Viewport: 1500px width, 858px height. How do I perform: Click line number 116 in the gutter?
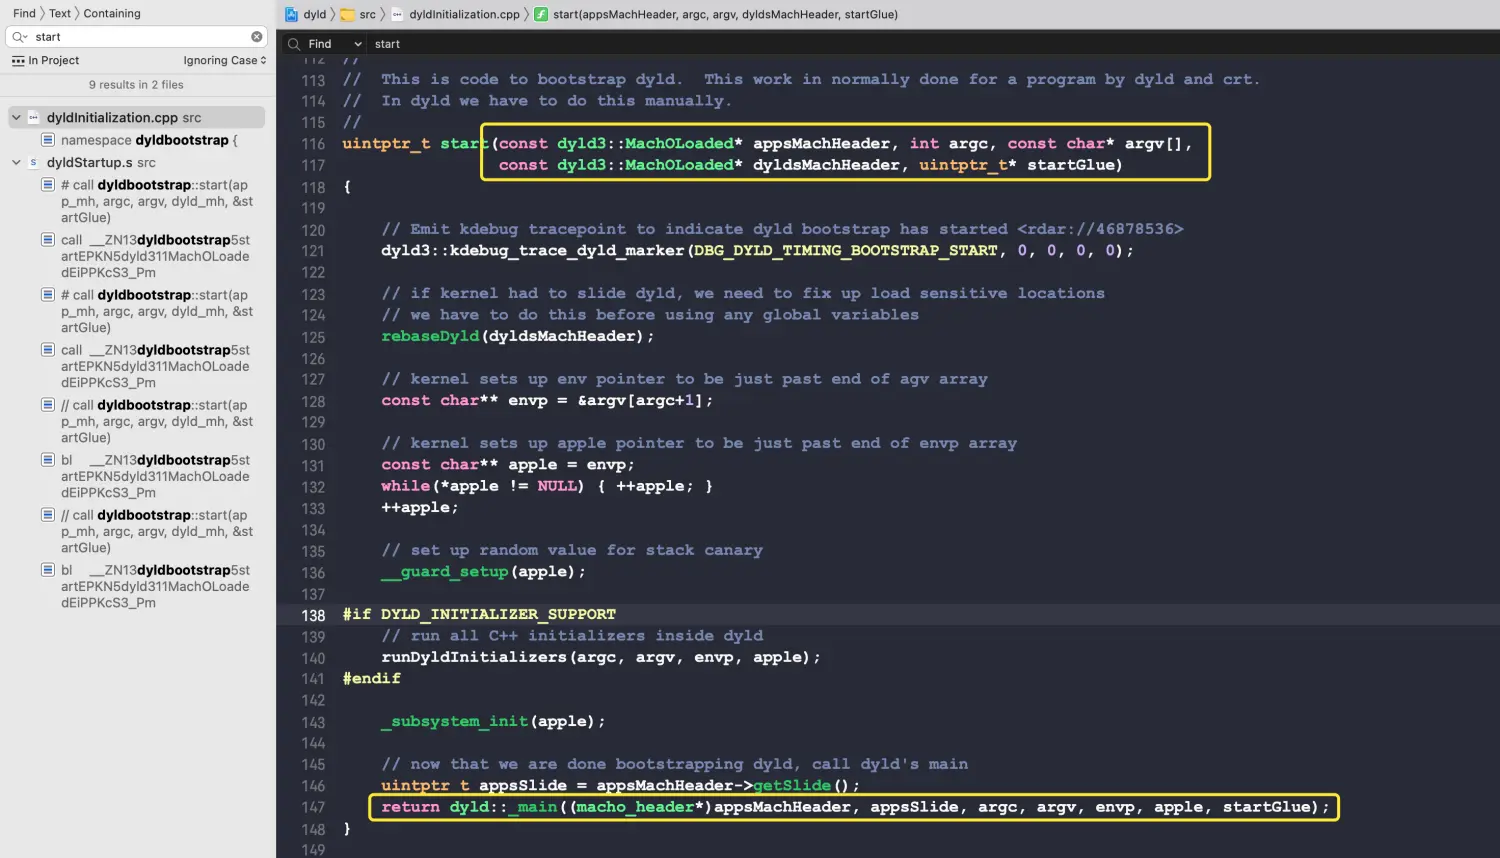(x=313, y=144)
